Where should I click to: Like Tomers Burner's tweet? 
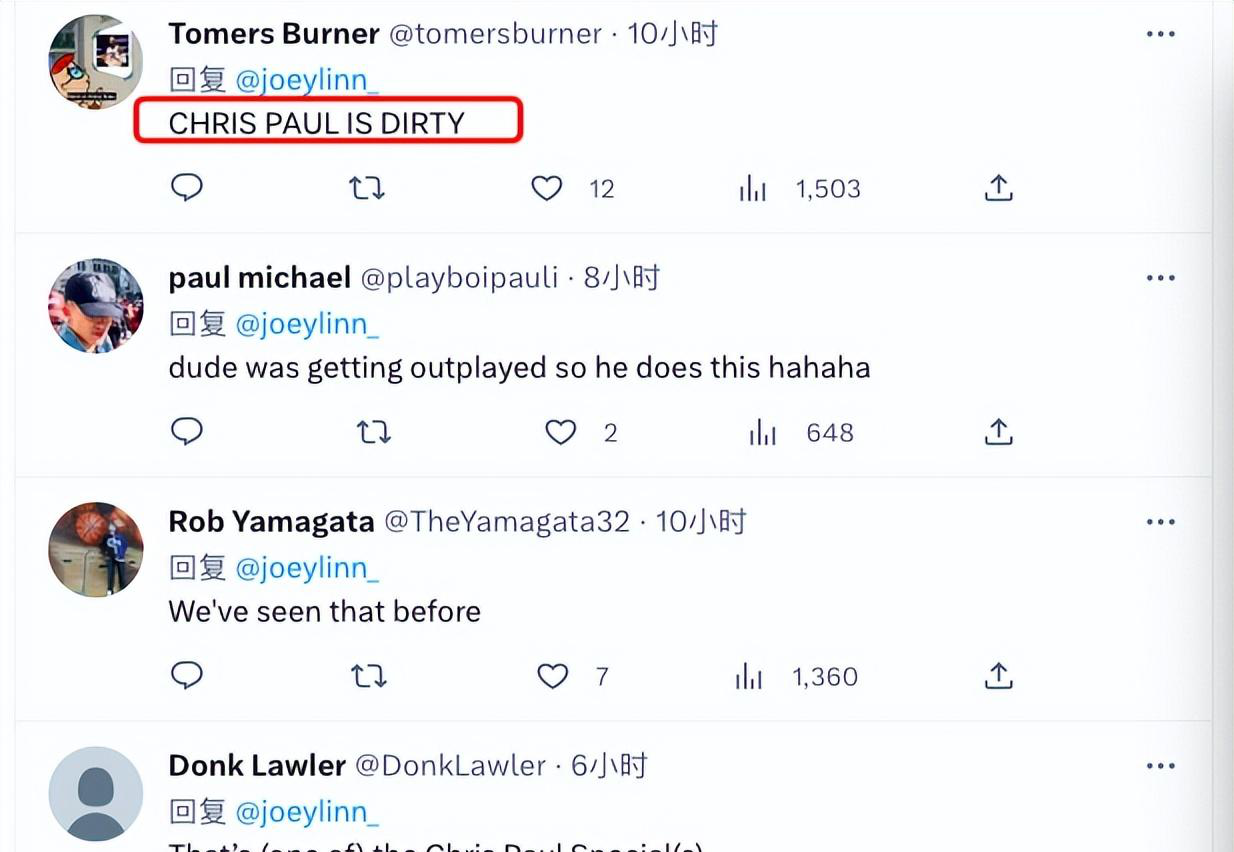546,188
